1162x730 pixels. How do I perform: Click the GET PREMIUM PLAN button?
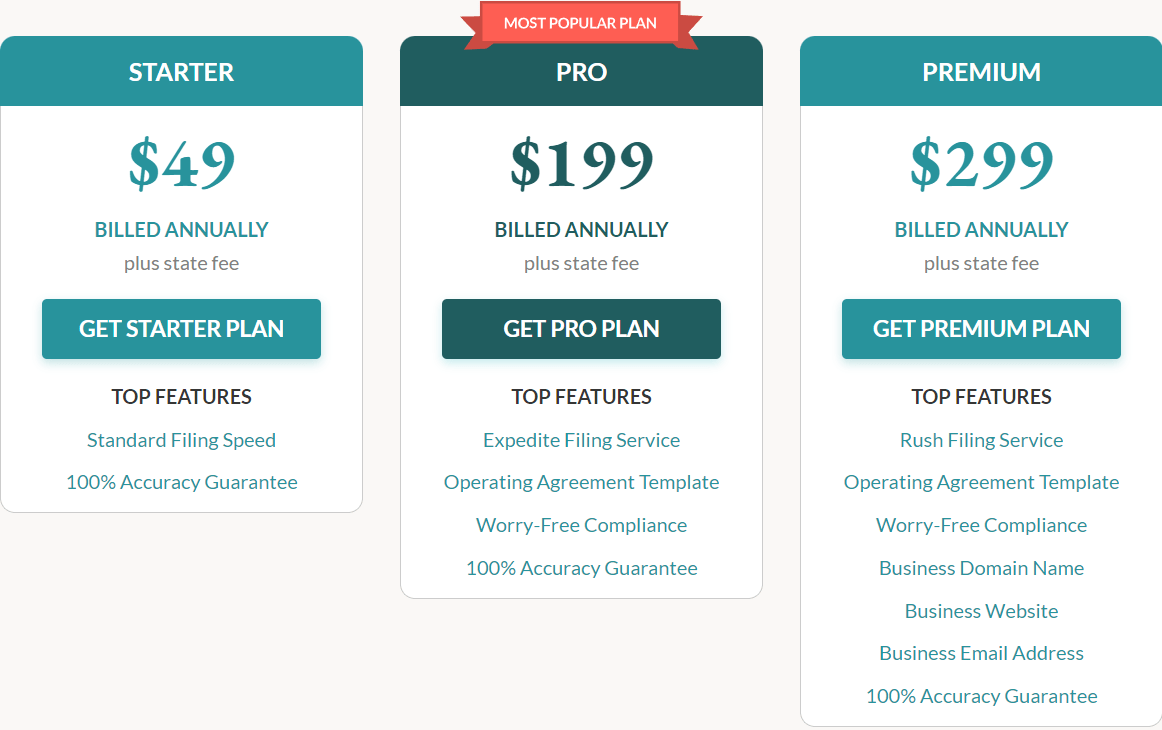tap(981, 328)
